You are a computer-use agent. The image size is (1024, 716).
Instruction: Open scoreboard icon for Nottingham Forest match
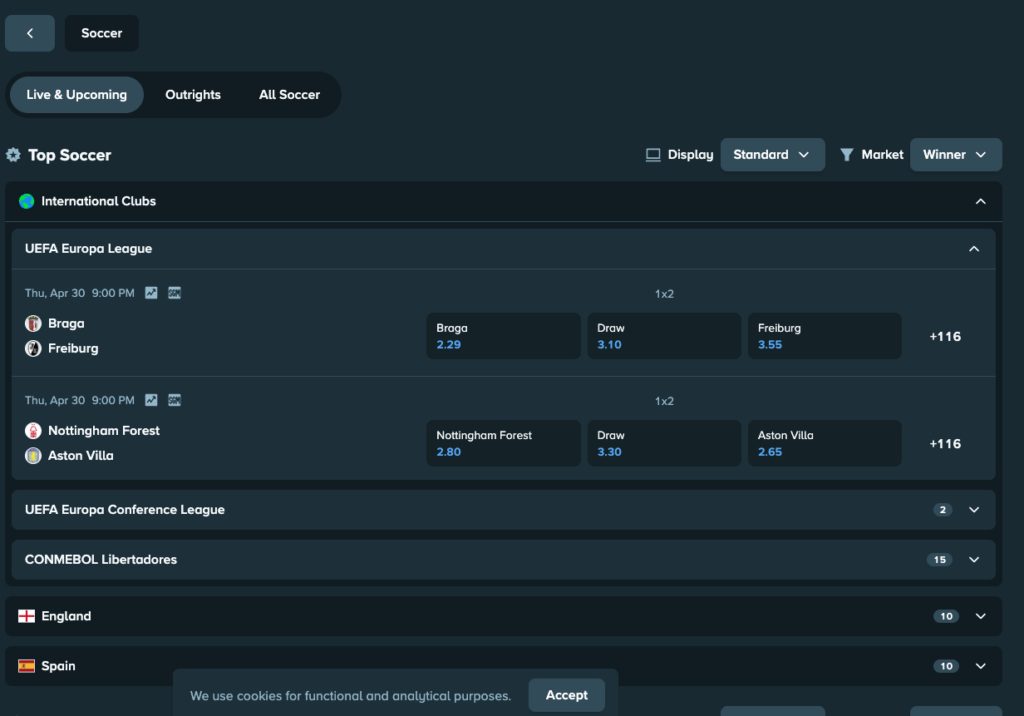coord(174,400)
